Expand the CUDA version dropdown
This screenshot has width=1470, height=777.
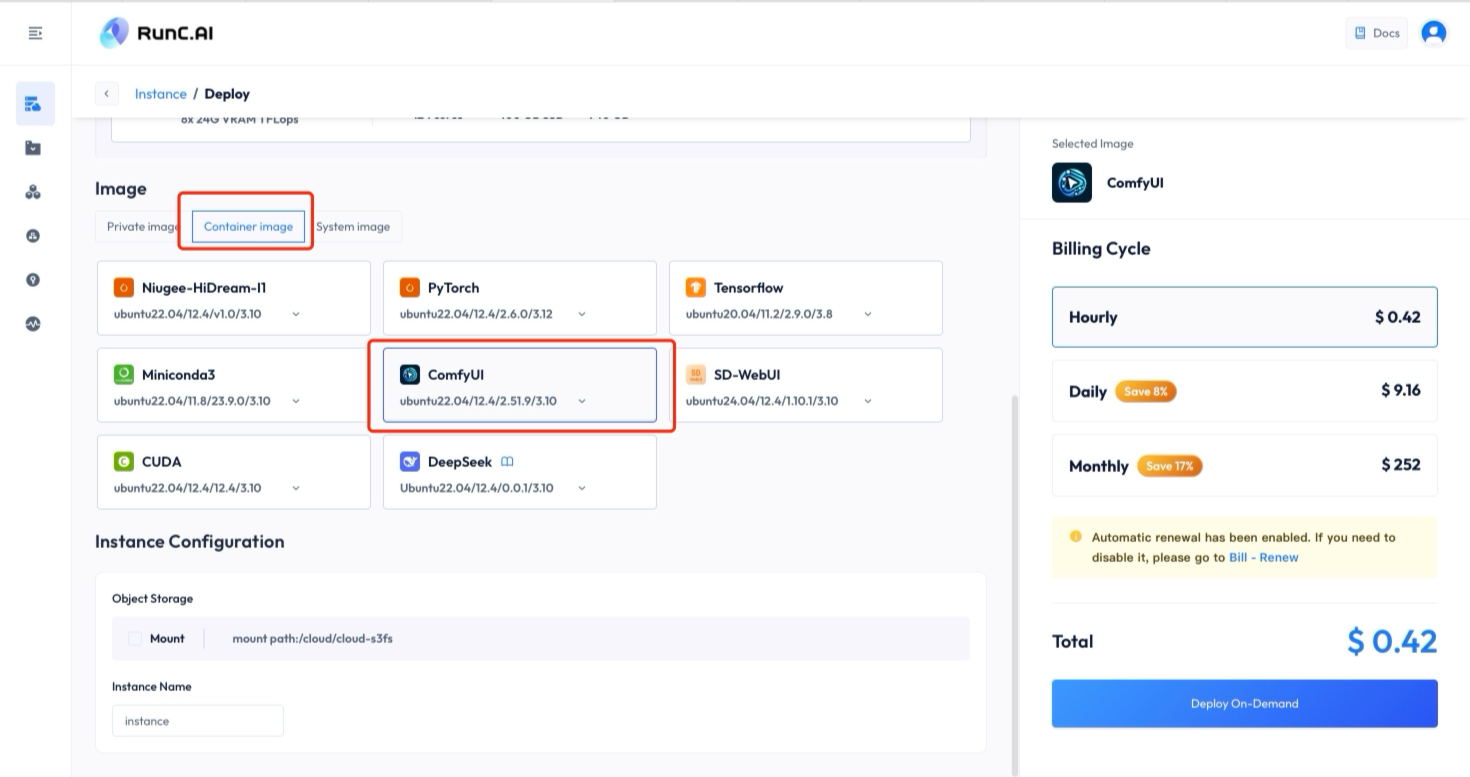tap(295, 488)
